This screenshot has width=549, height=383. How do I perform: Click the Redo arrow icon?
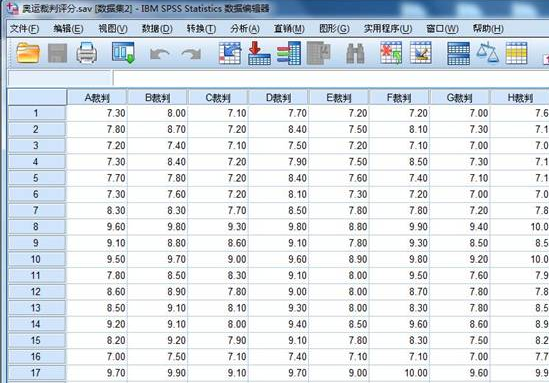tap(191, 54)
